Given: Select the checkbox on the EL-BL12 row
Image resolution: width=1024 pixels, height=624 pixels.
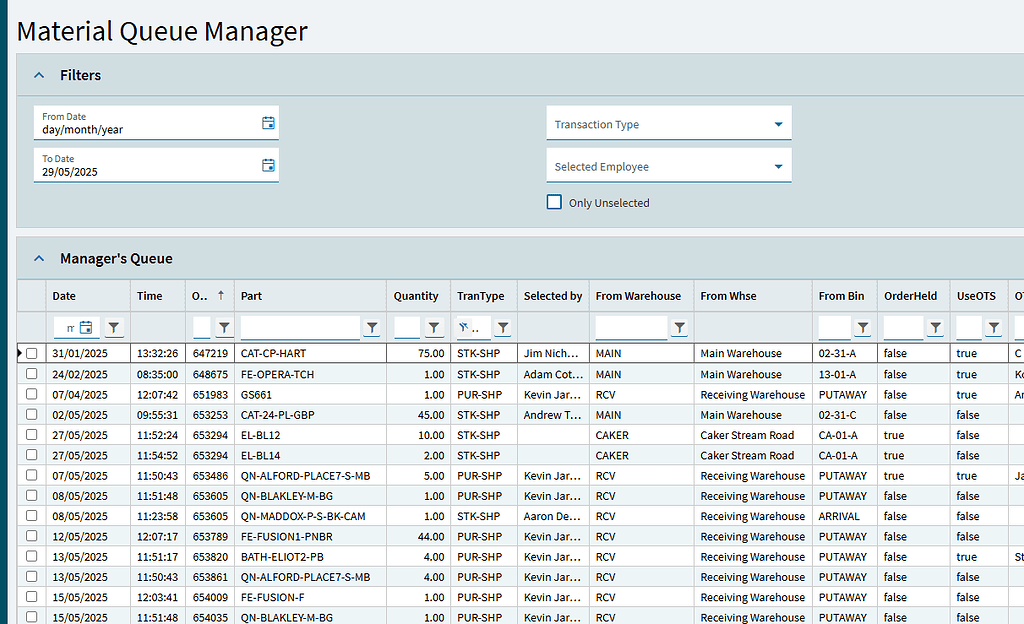Looking at the screenshot, I should (x=32, y=435).
